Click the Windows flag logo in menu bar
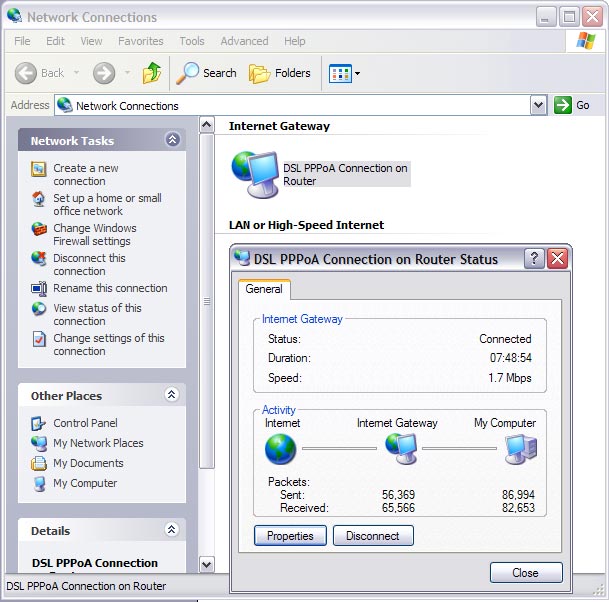 pyautogui.click(x=586, y=41)
